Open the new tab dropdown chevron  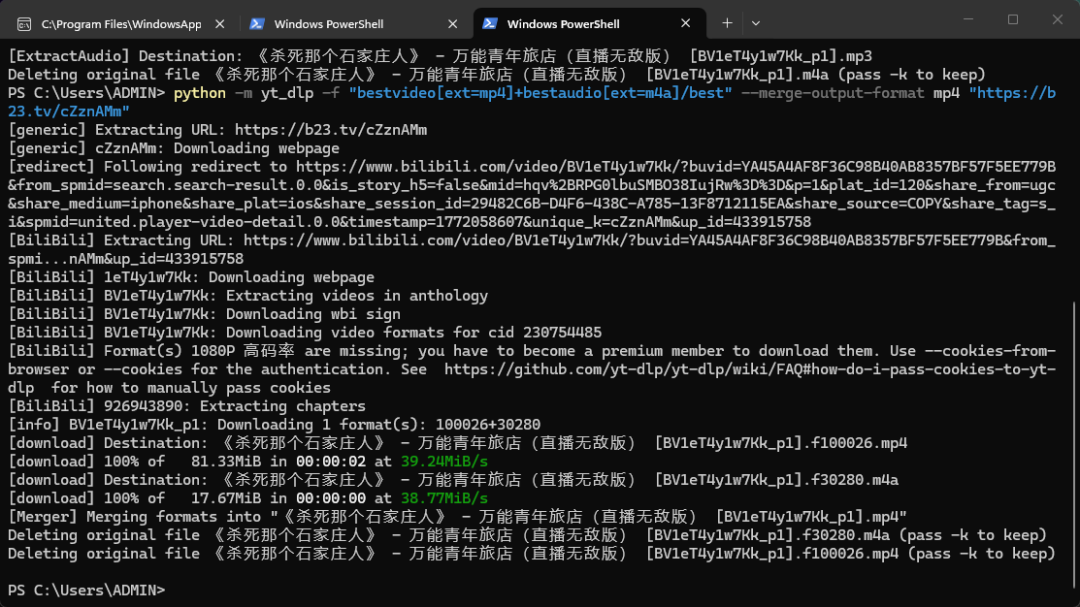(x=758, y=22)
